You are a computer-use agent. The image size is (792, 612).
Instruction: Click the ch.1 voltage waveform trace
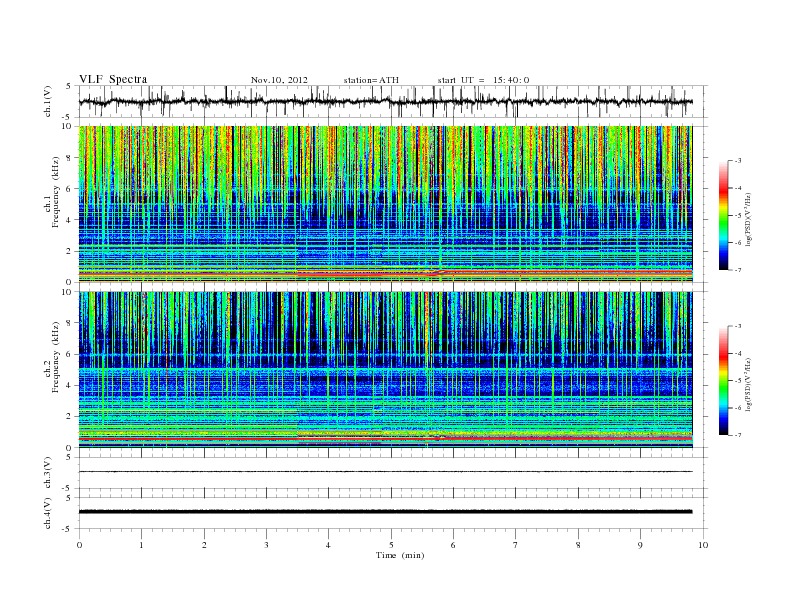point(385,101)
